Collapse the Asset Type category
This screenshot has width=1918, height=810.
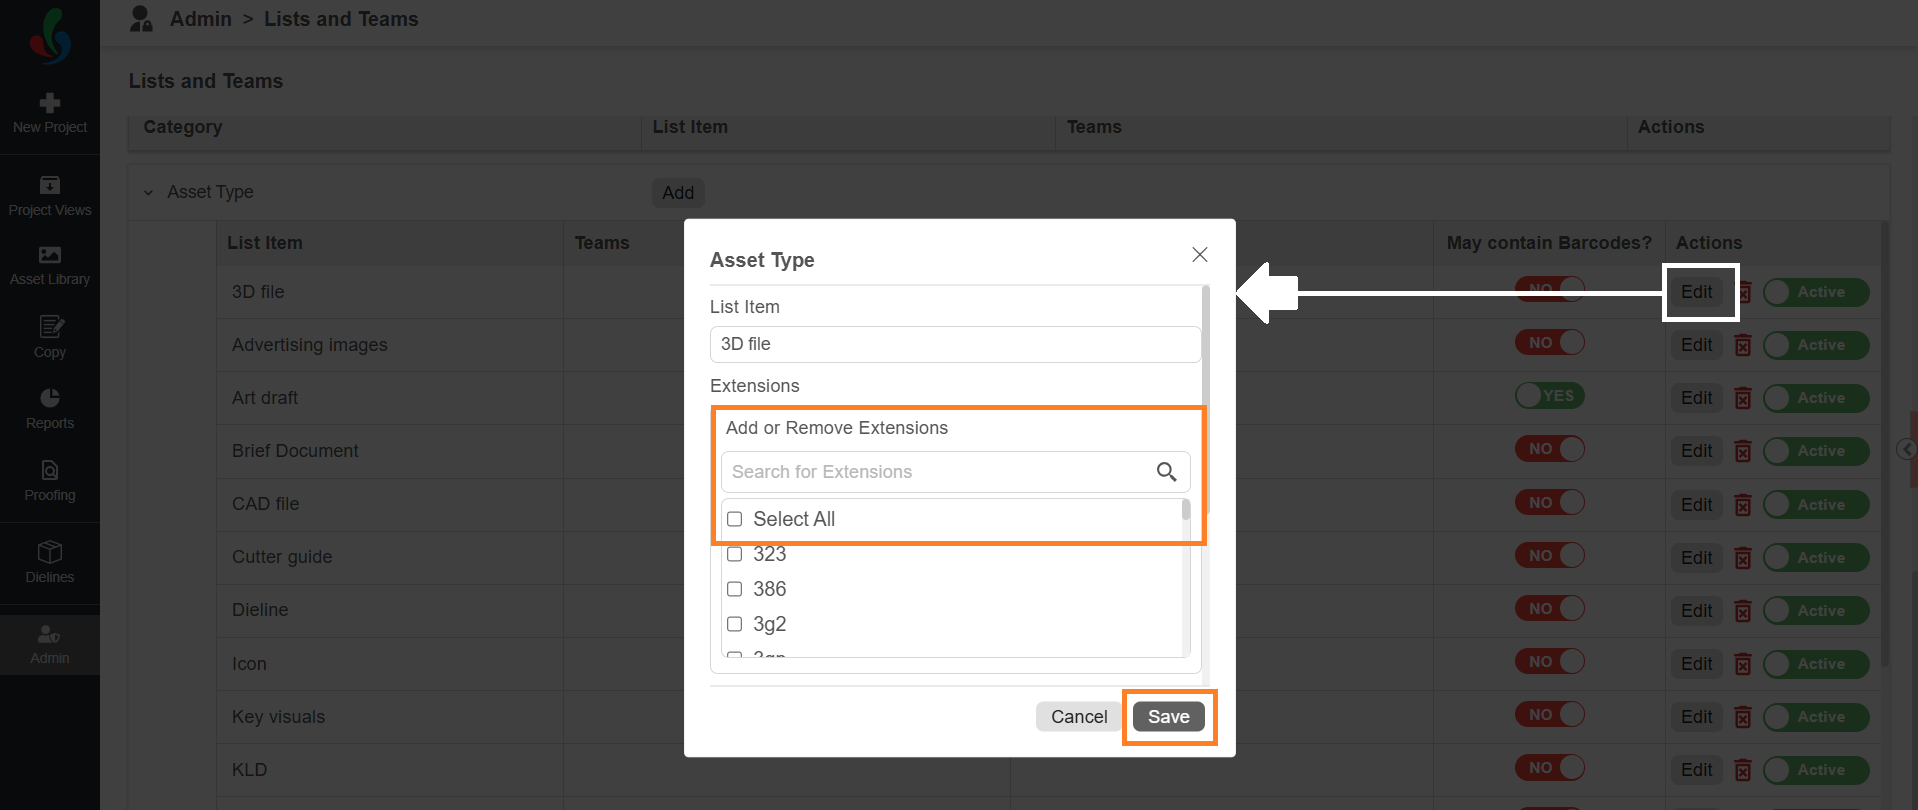(x=148, y=192)
